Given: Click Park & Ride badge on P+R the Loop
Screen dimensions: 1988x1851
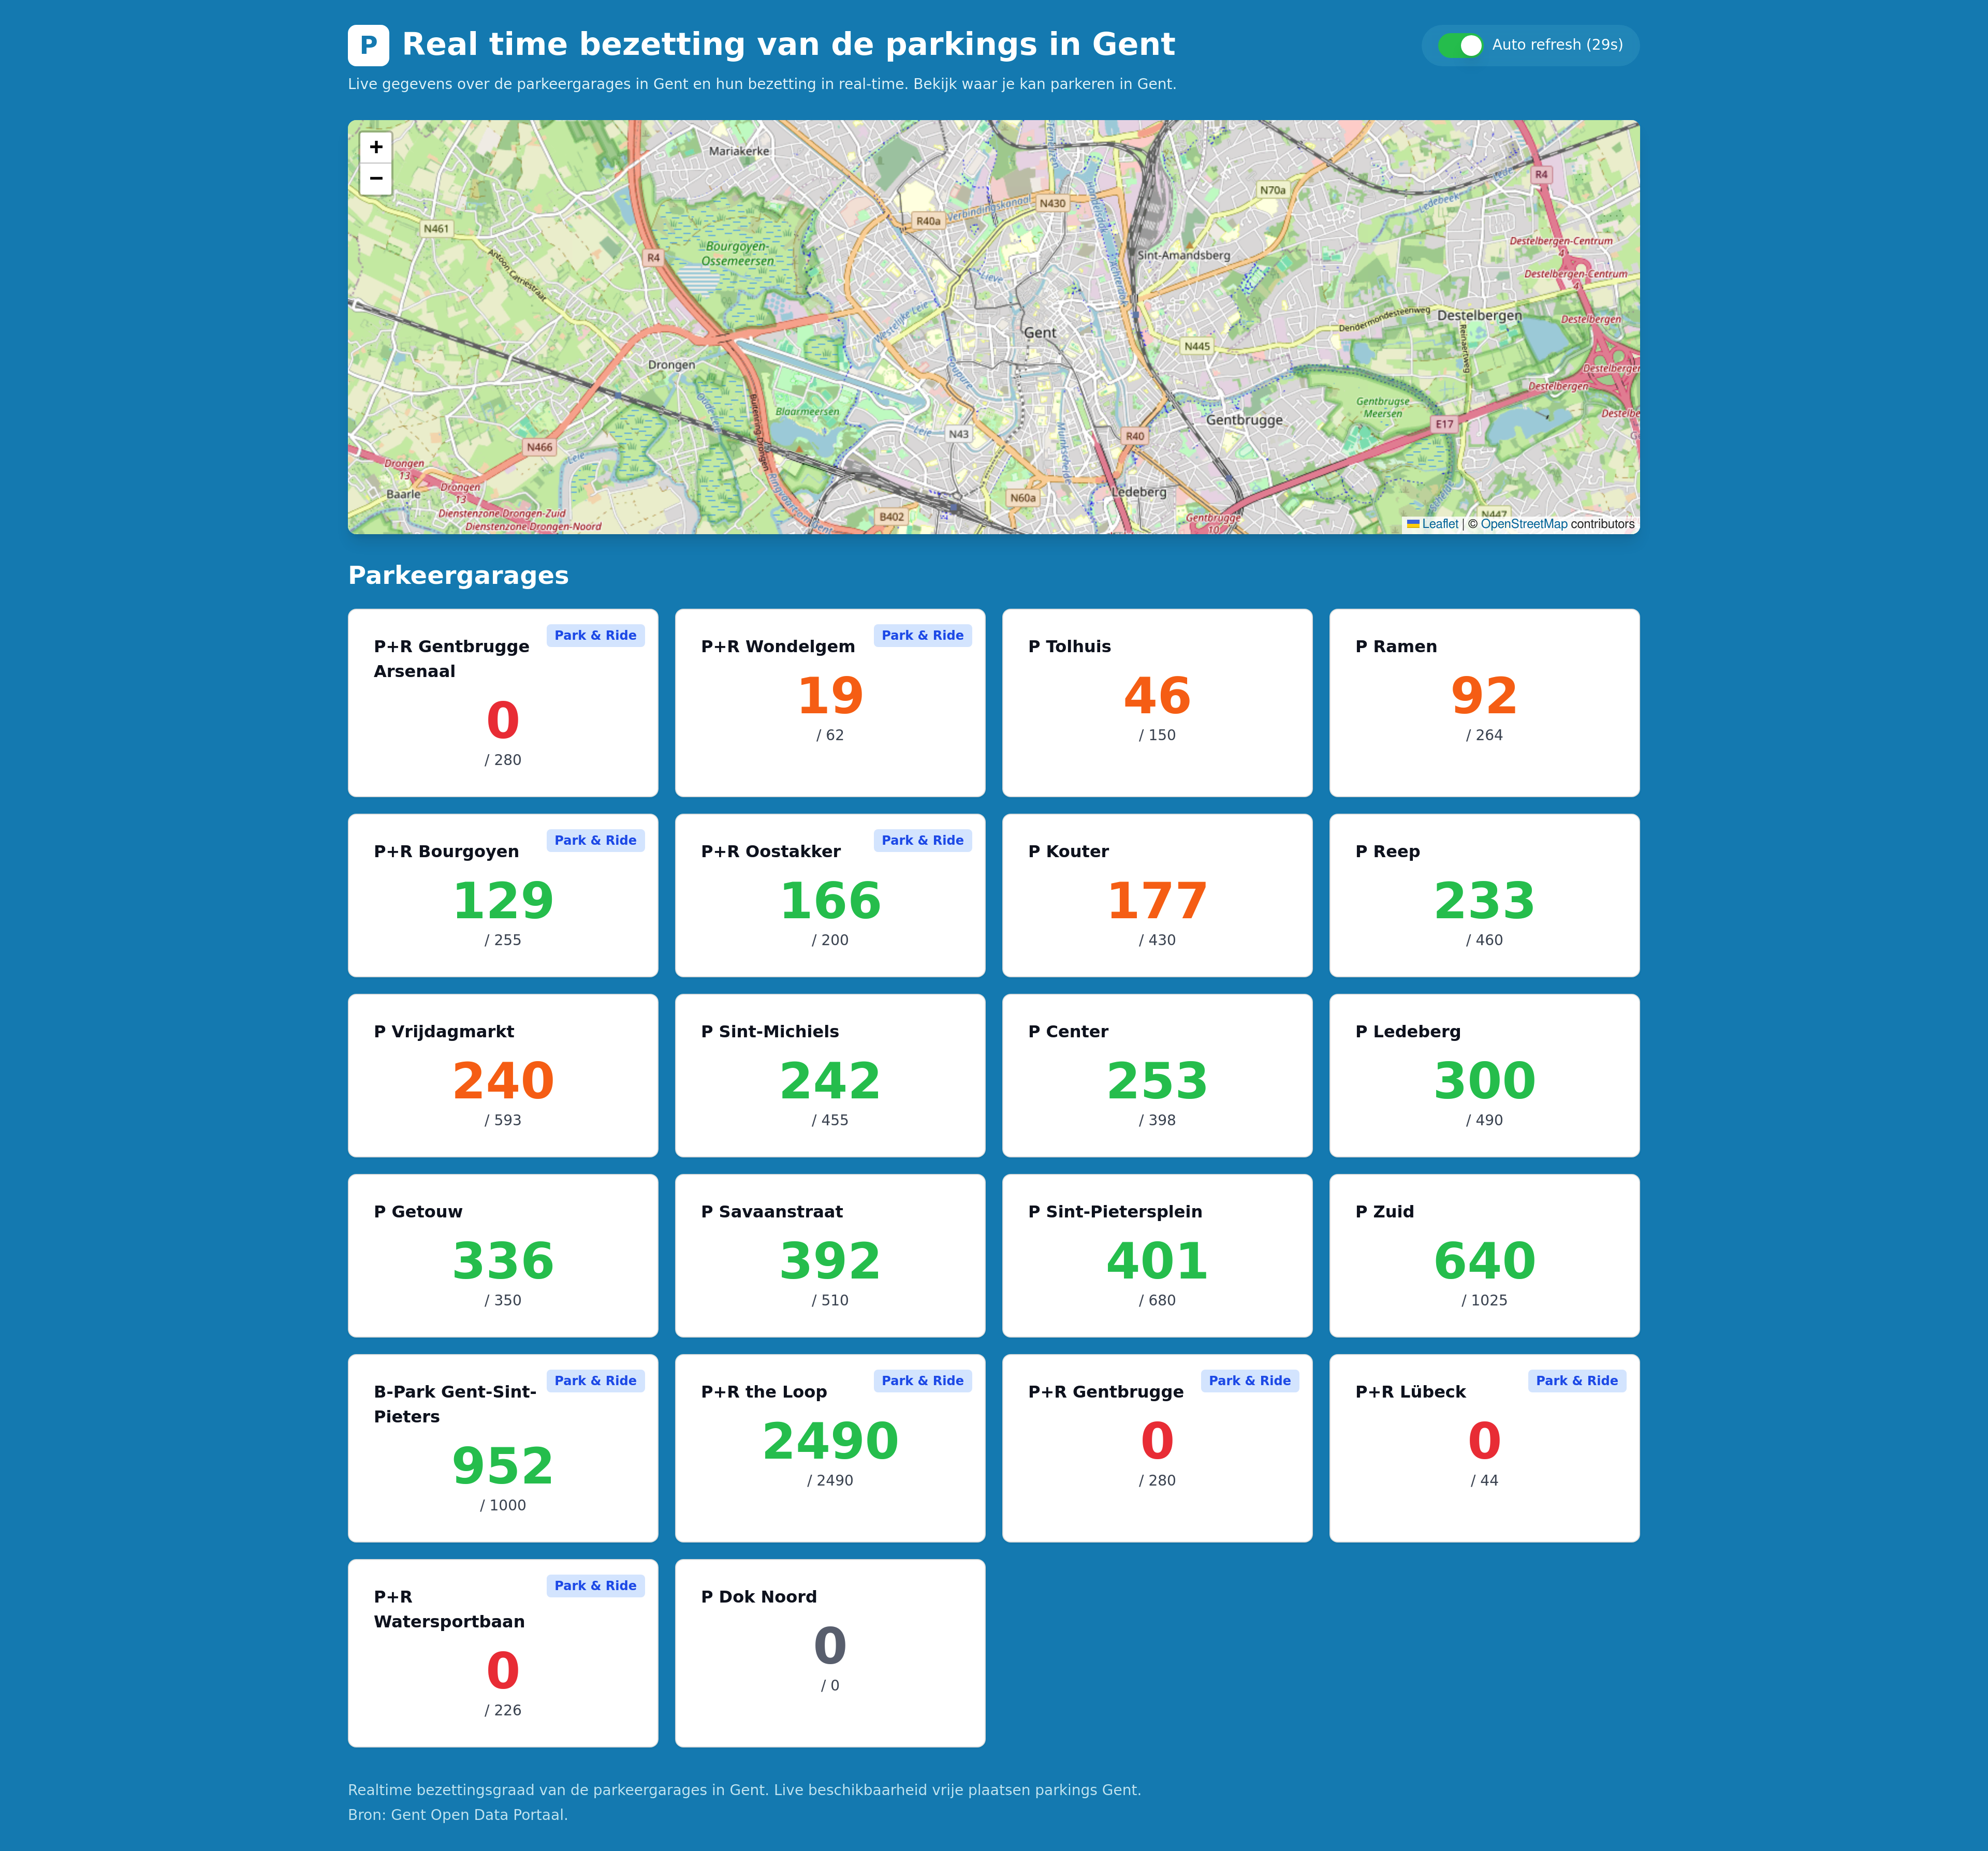Looking at the screenshot, I should 922,1380.
